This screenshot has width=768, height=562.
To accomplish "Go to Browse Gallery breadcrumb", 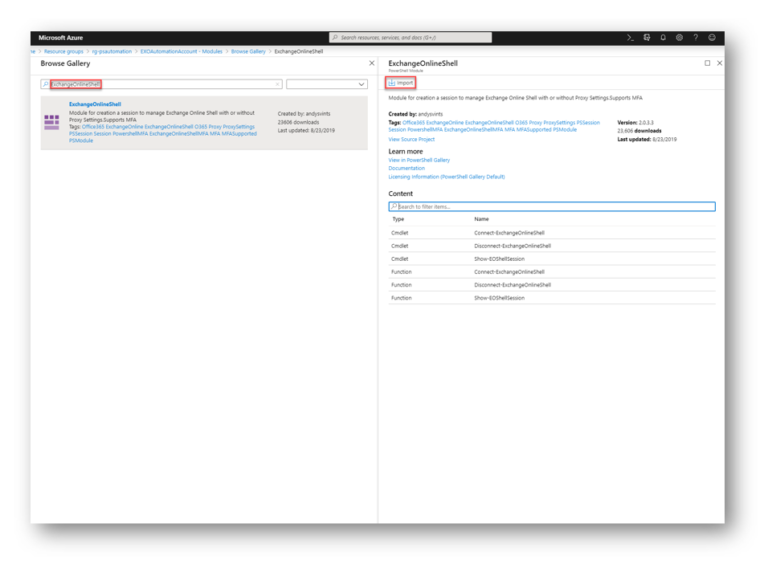I will [x=248, y=51].
